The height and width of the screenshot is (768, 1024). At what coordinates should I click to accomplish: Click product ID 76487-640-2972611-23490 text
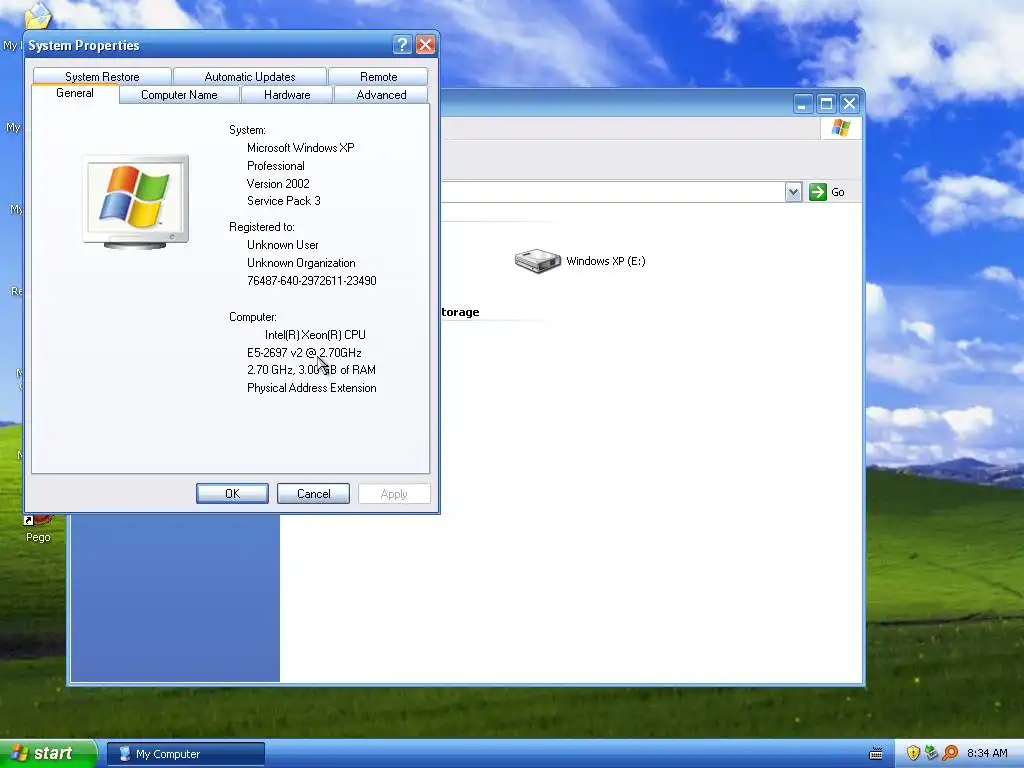click(312, 281)
